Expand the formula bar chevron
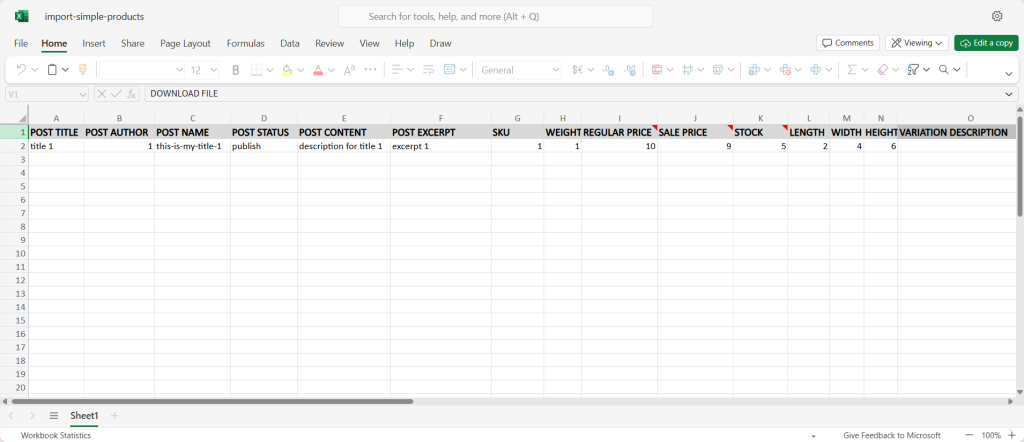The image size is (1024, 442). click(1010, 94)
